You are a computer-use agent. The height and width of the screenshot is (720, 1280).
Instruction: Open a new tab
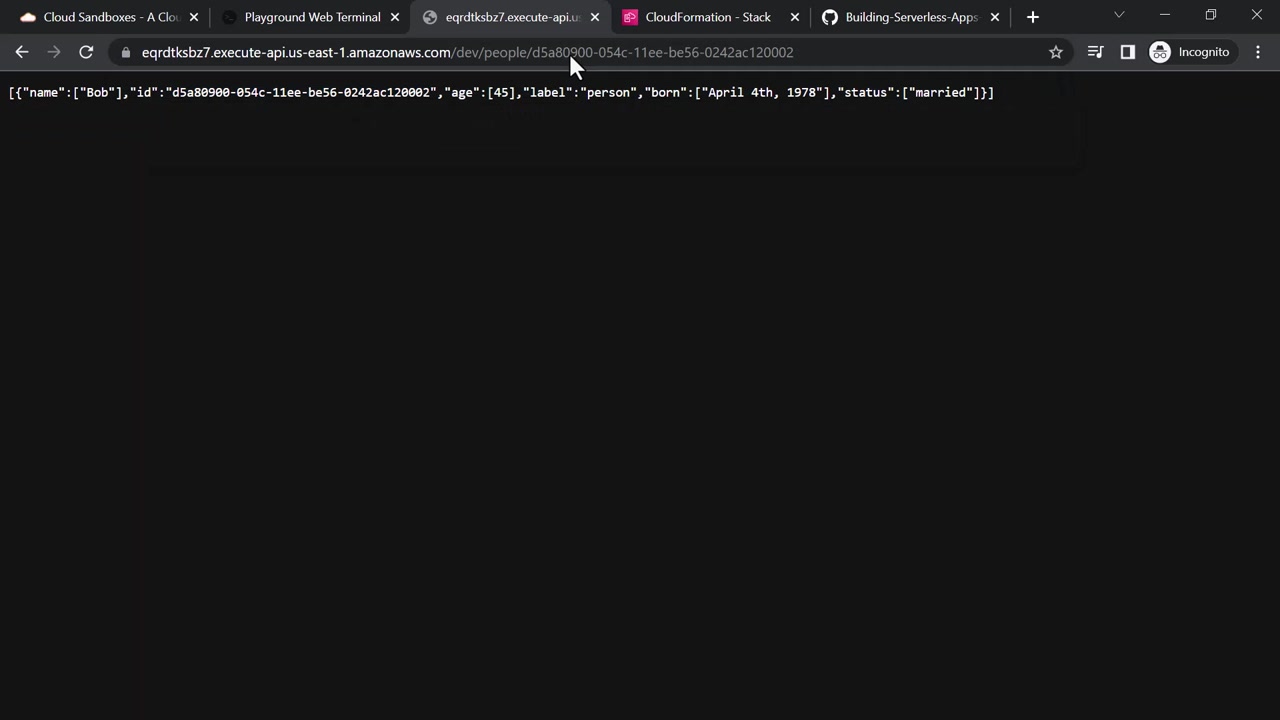click(x=1033, y=17)
